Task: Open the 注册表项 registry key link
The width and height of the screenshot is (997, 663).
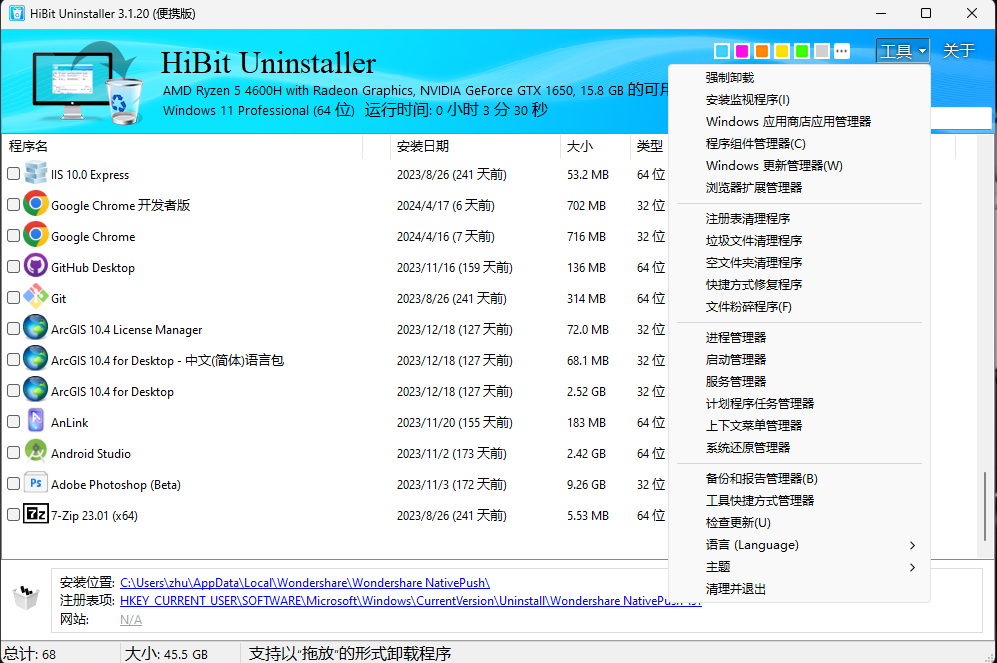Action: 410,601
